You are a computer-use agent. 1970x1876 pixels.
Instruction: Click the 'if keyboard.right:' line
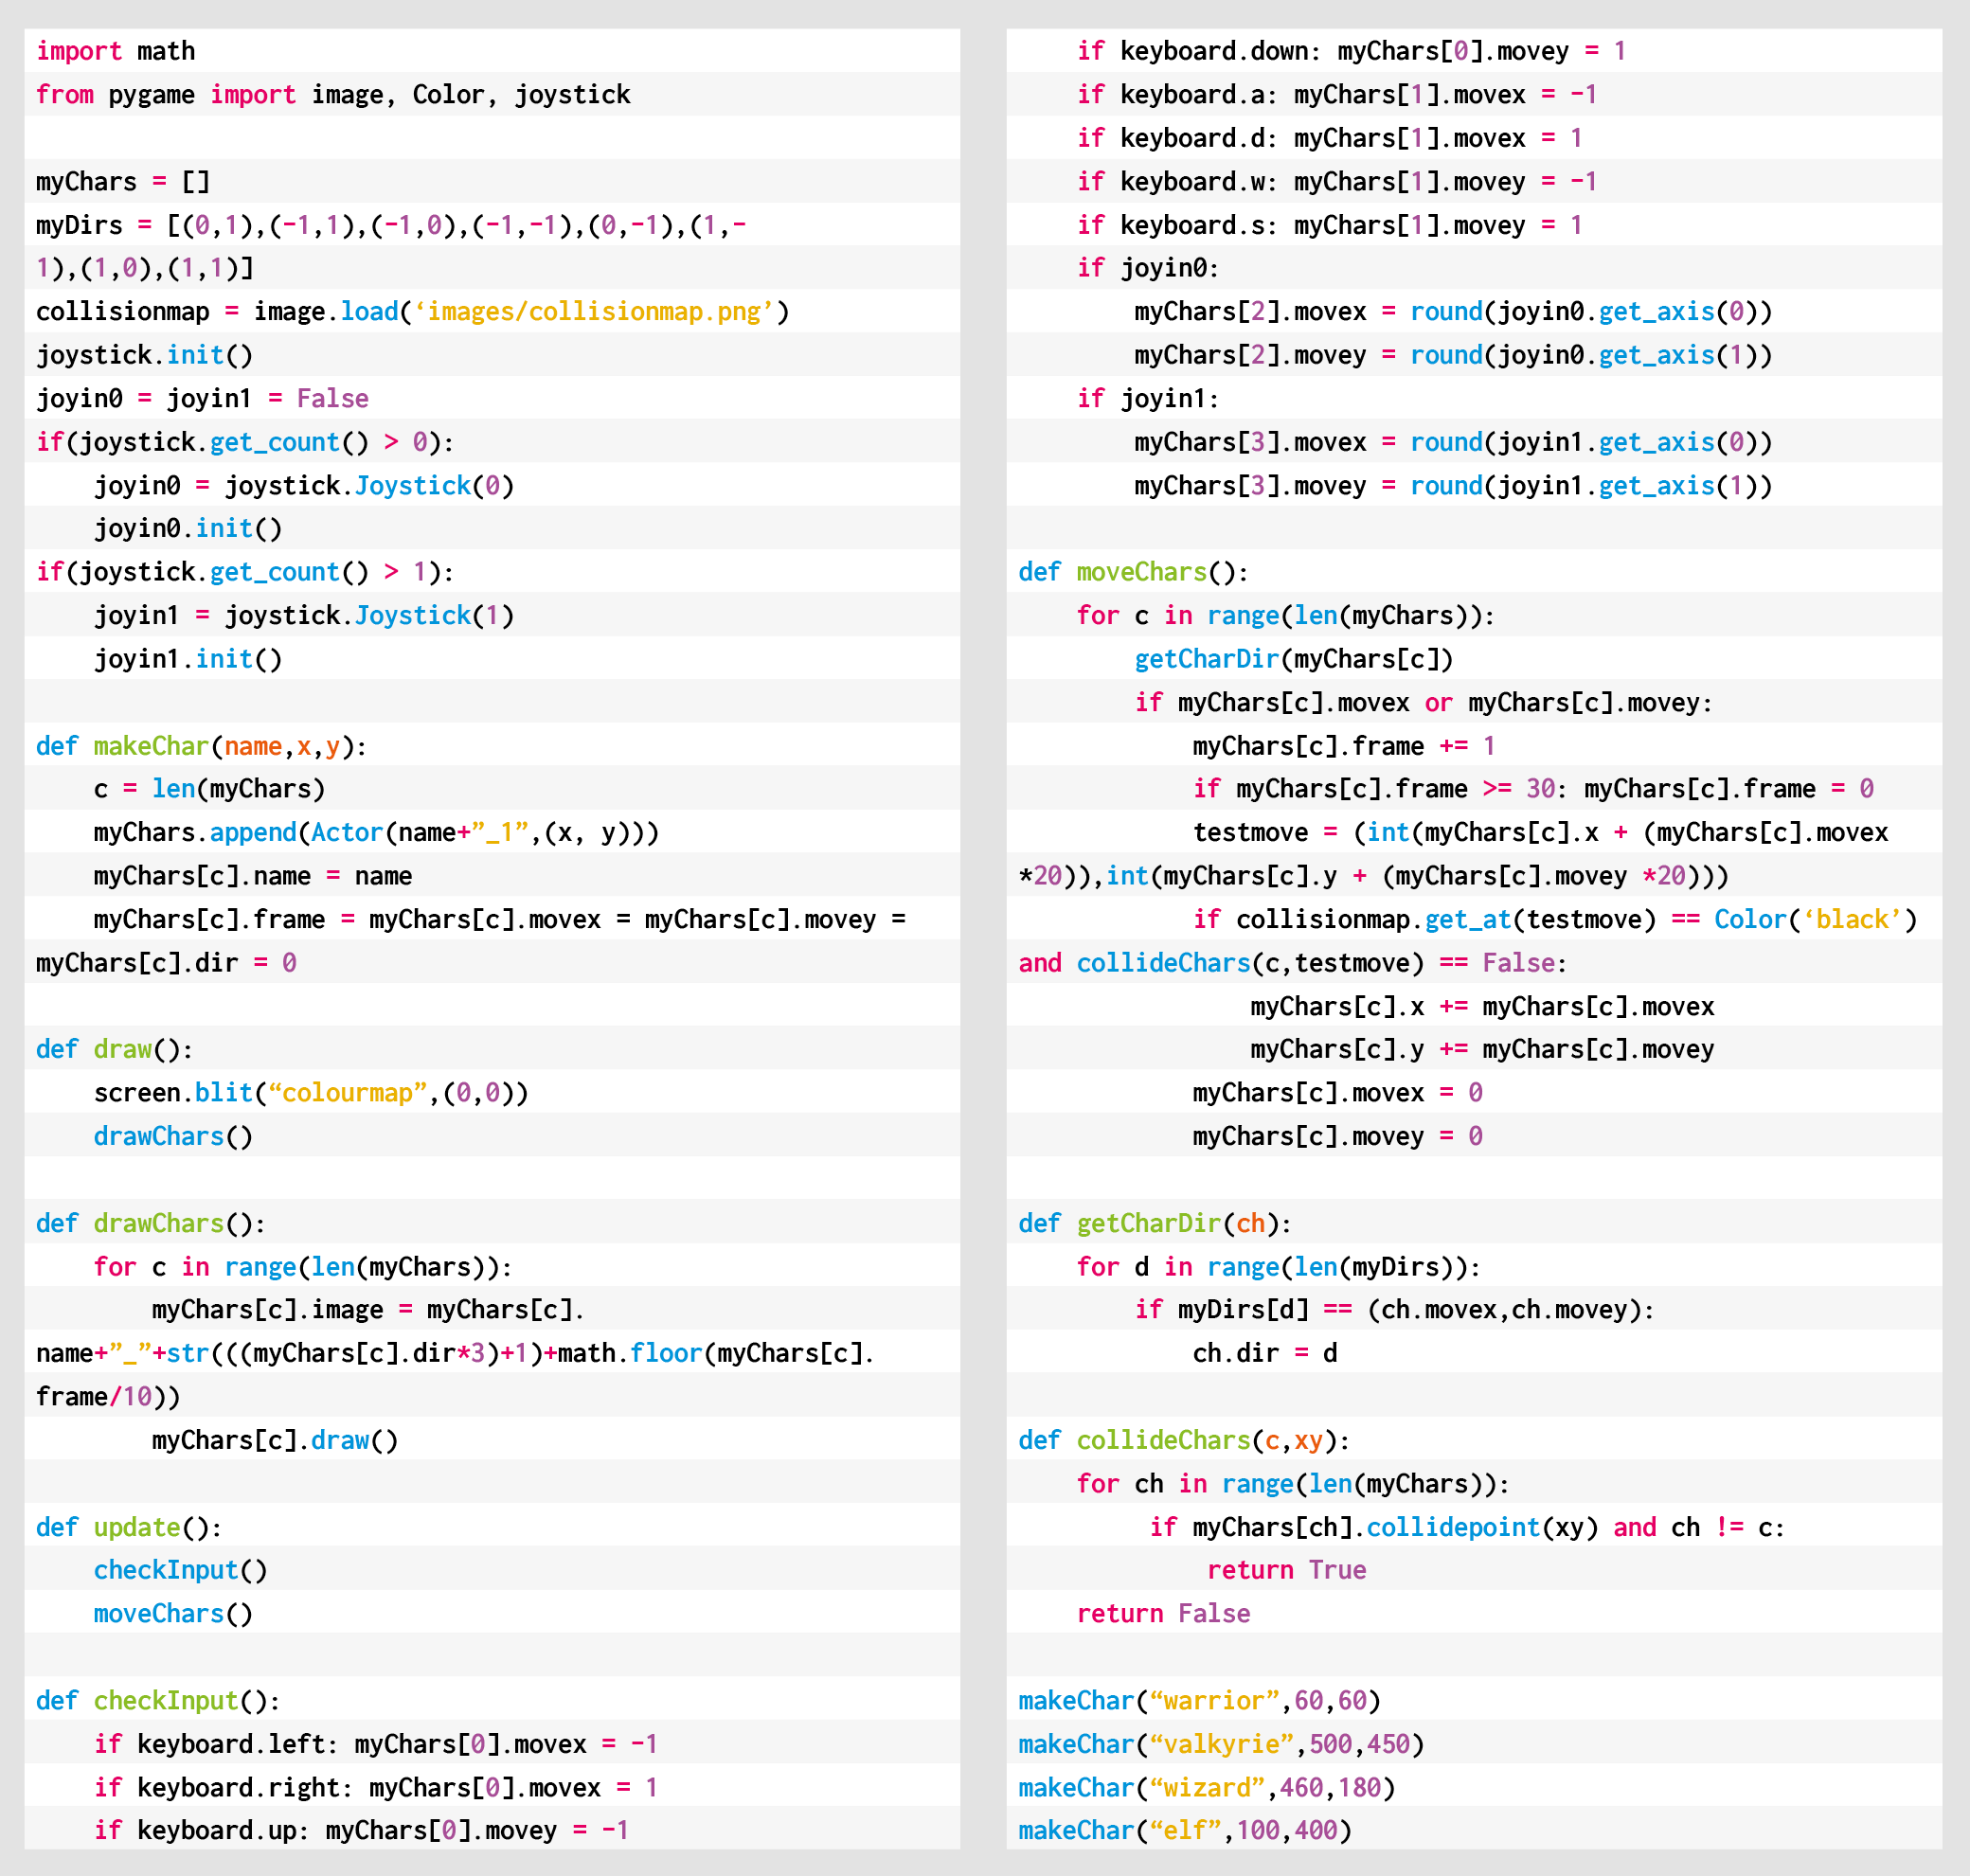click(375, 1788)
